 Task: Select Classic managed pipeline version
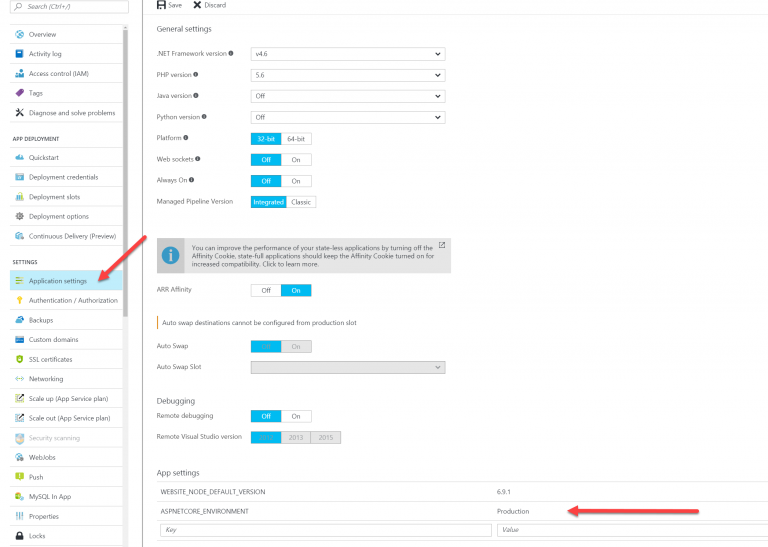[x=301, y=202]
